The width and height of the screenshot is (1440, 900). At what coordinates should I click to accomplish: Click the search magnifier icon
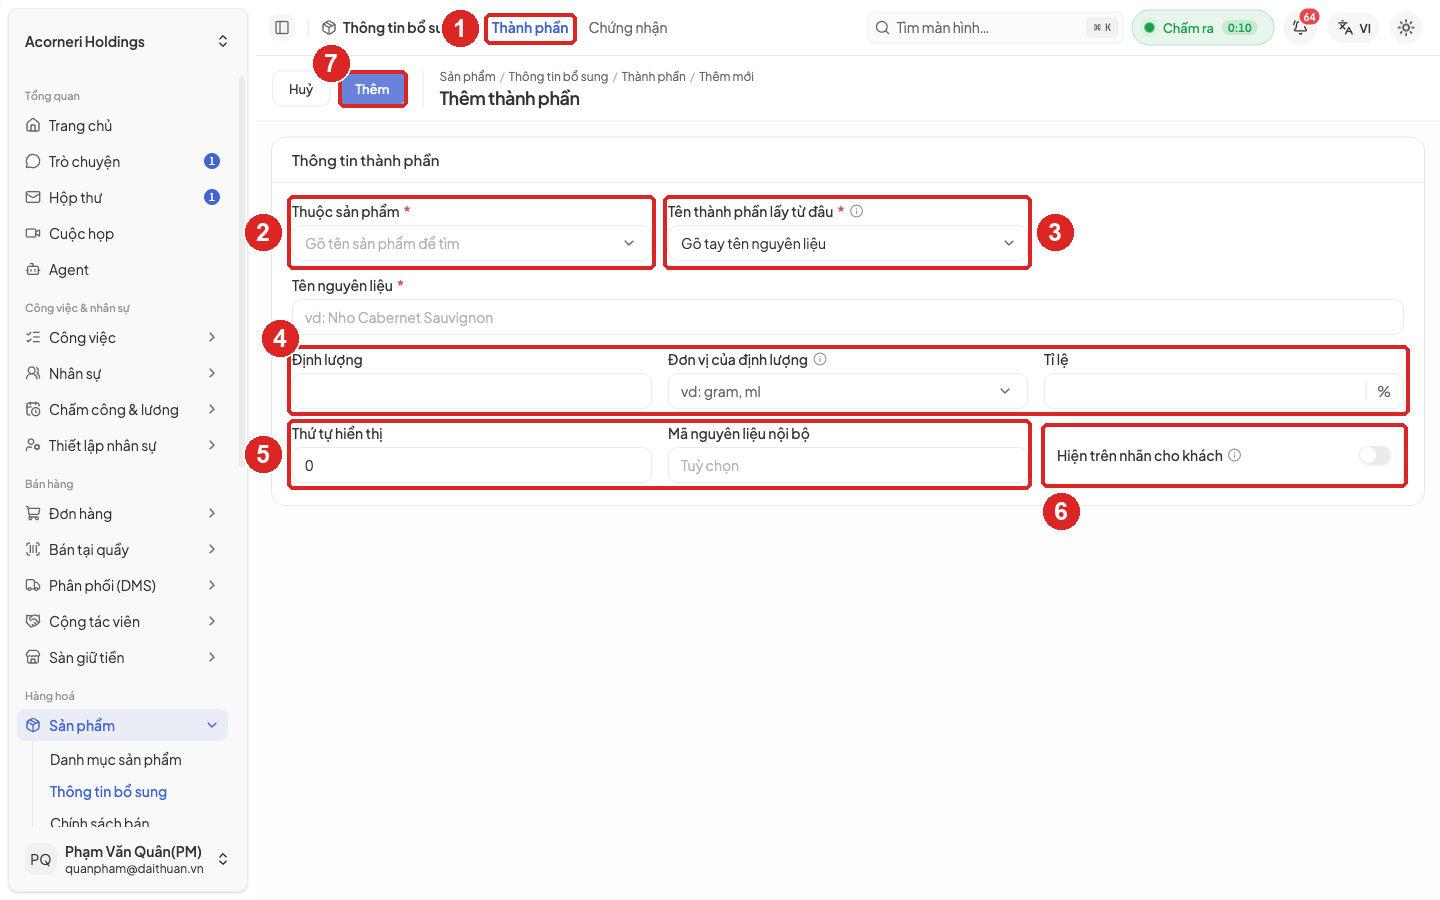tap(882, 28)
